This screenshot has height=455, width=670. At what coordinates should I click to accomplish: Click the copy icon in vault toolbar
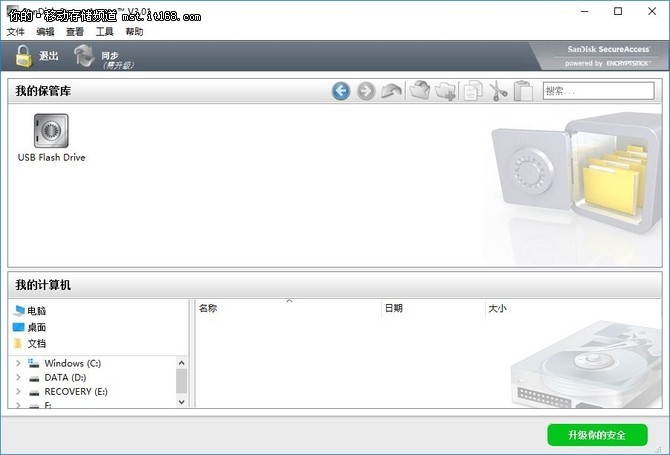(x=471, y=92)
